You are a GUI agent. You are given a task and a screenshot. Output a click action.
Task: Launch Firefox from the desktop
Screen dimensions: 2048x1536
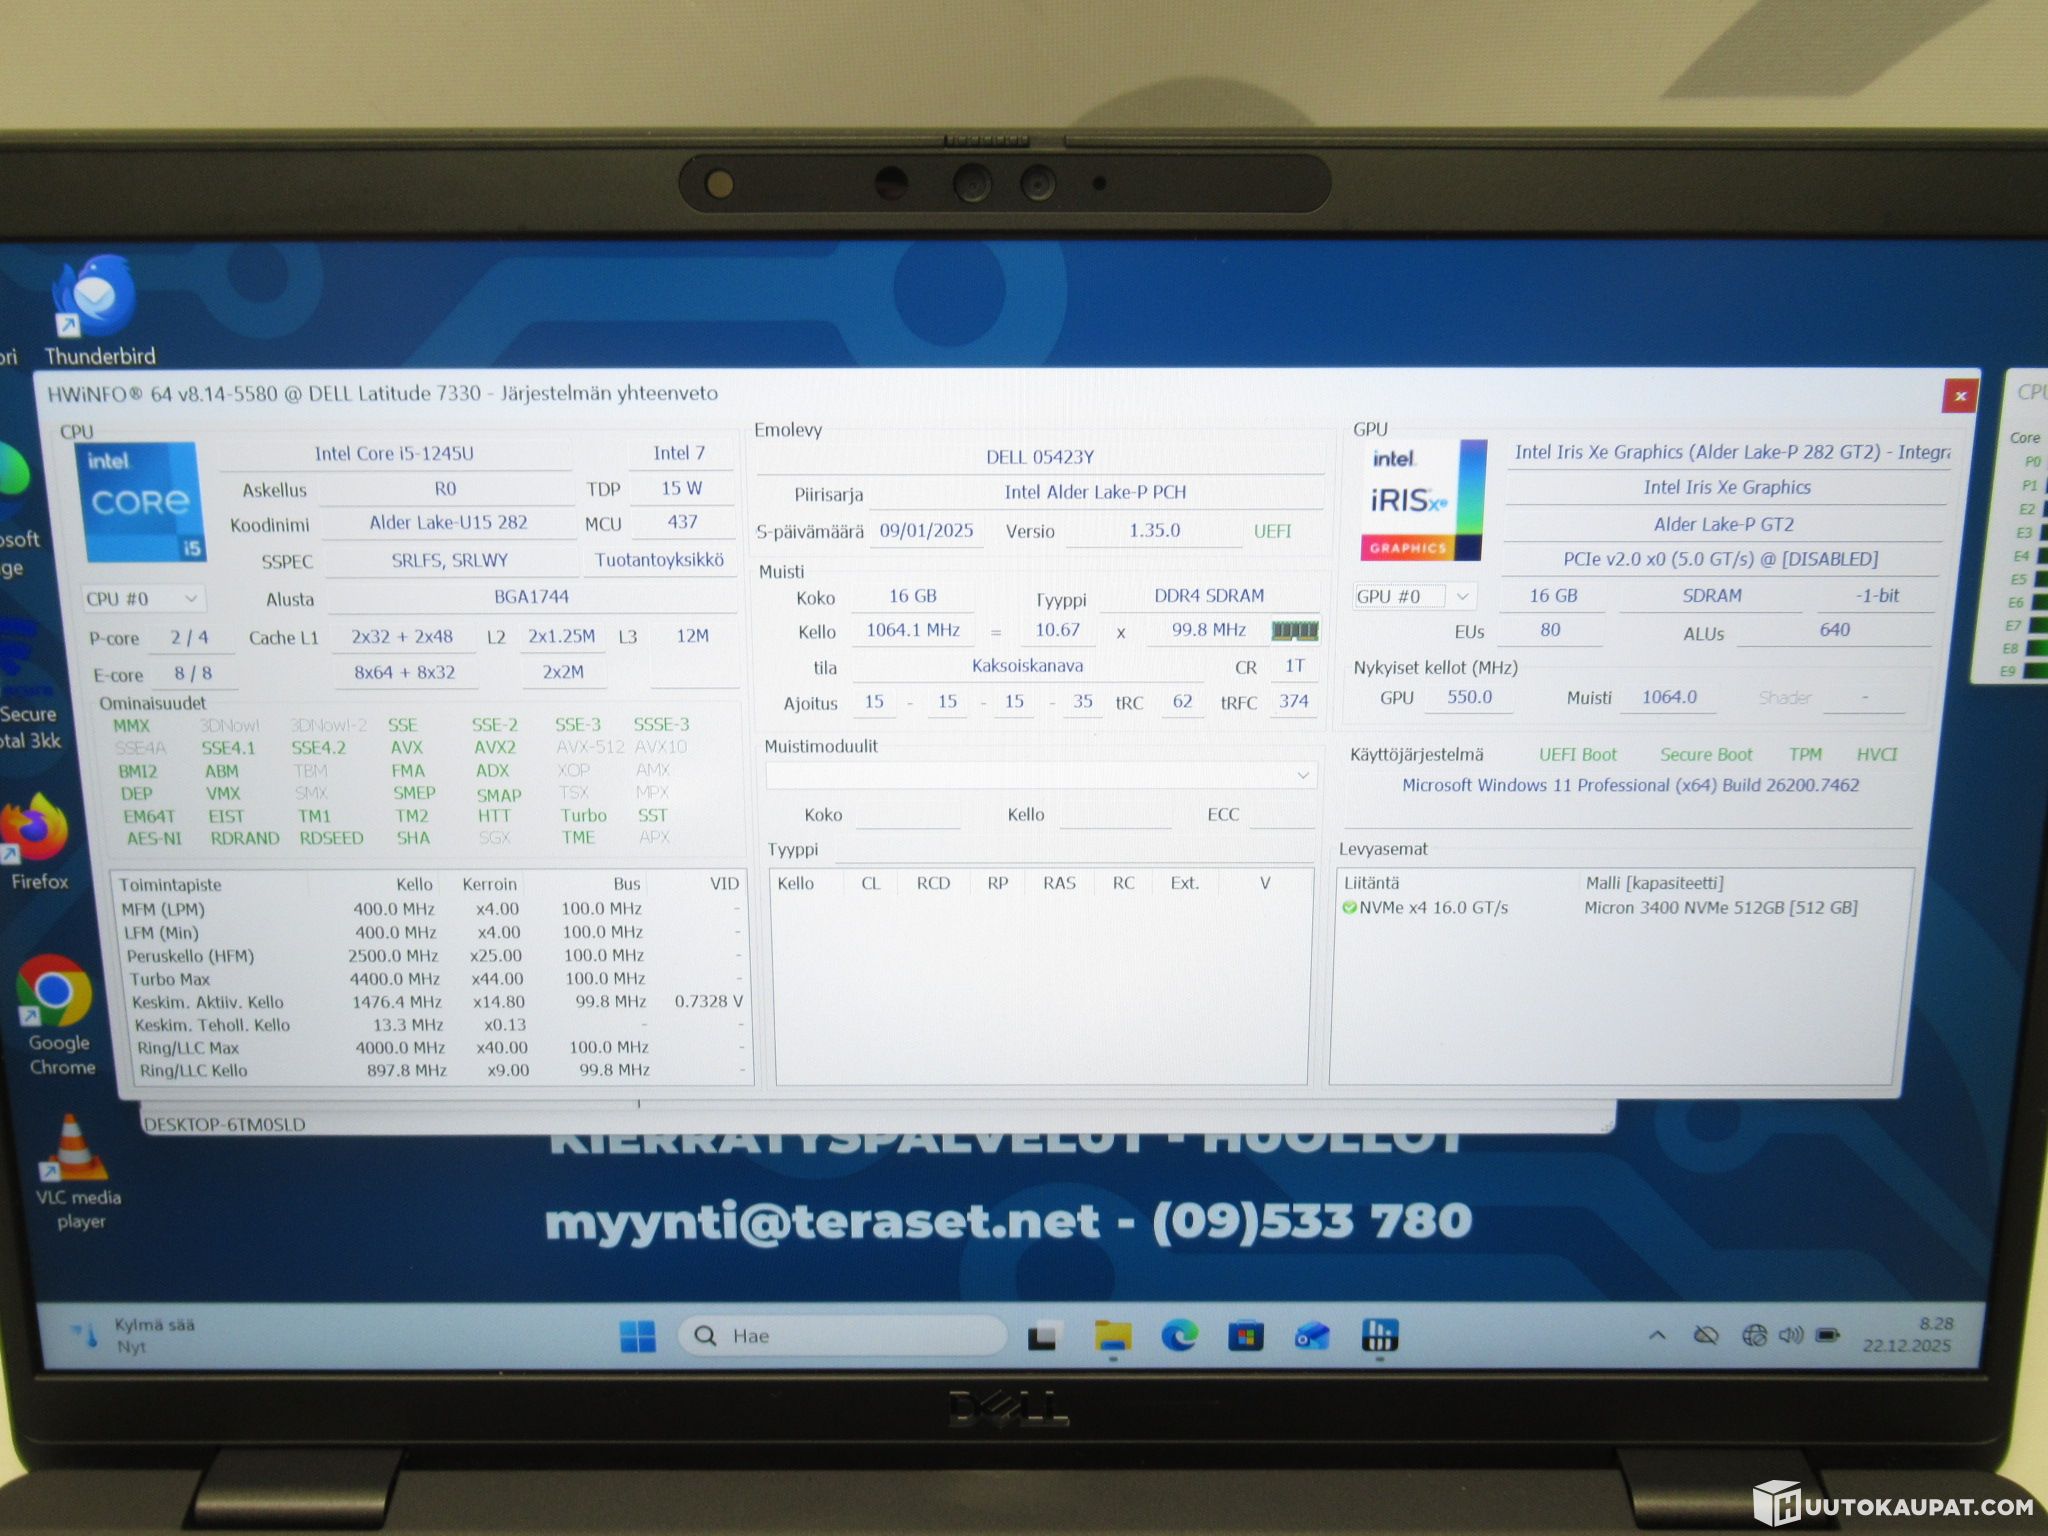tap(38, 842)
